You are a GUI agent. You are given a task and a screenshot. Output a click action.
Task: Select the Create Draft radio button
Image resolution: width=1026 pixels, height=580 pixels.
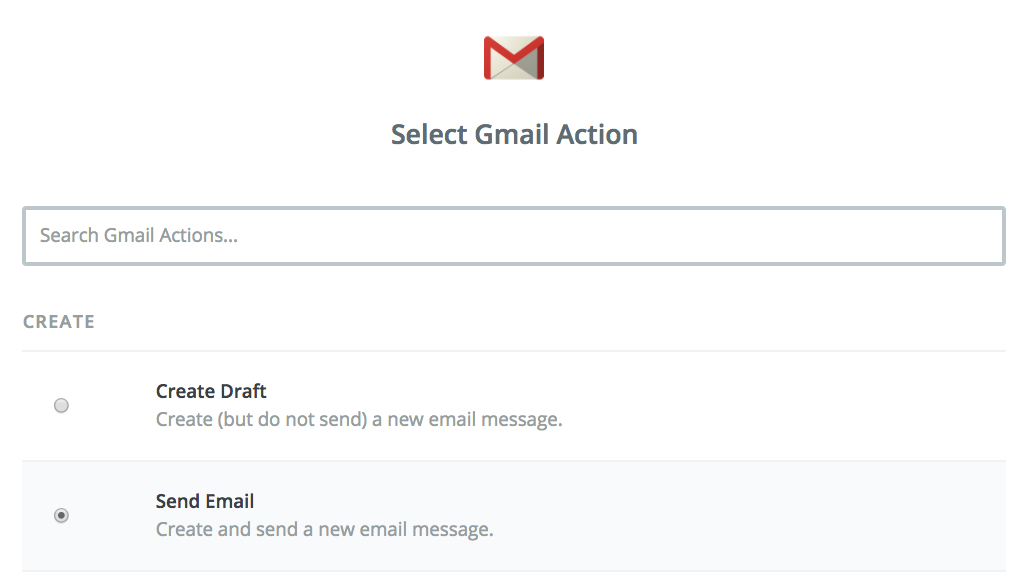[x=61, y=405]
